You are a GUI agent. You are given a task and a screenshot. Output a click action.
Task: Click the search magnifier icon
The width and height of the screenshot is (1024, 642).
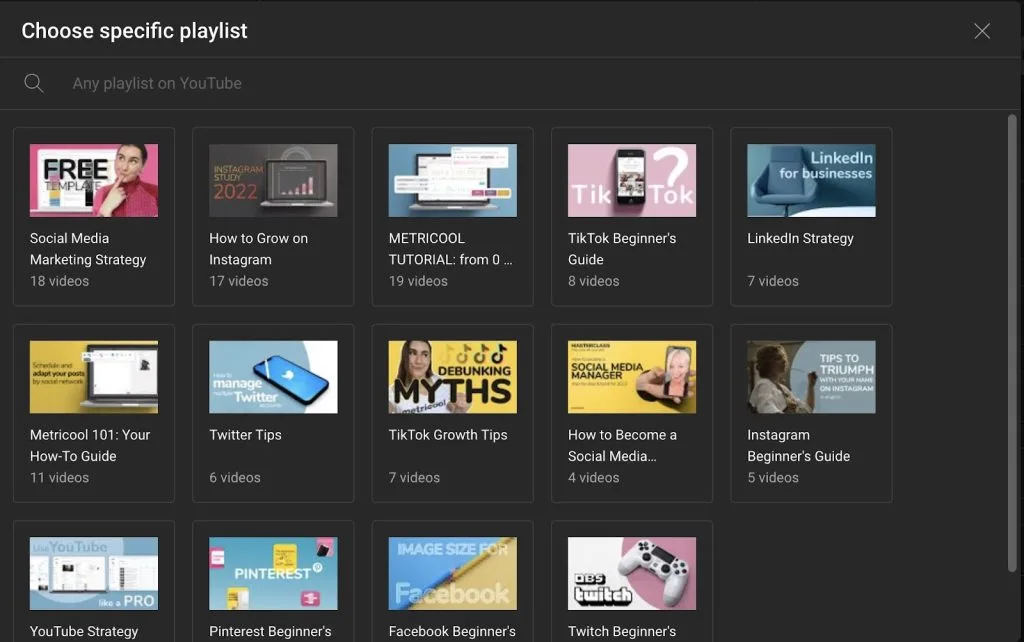(x=34, y=83)
